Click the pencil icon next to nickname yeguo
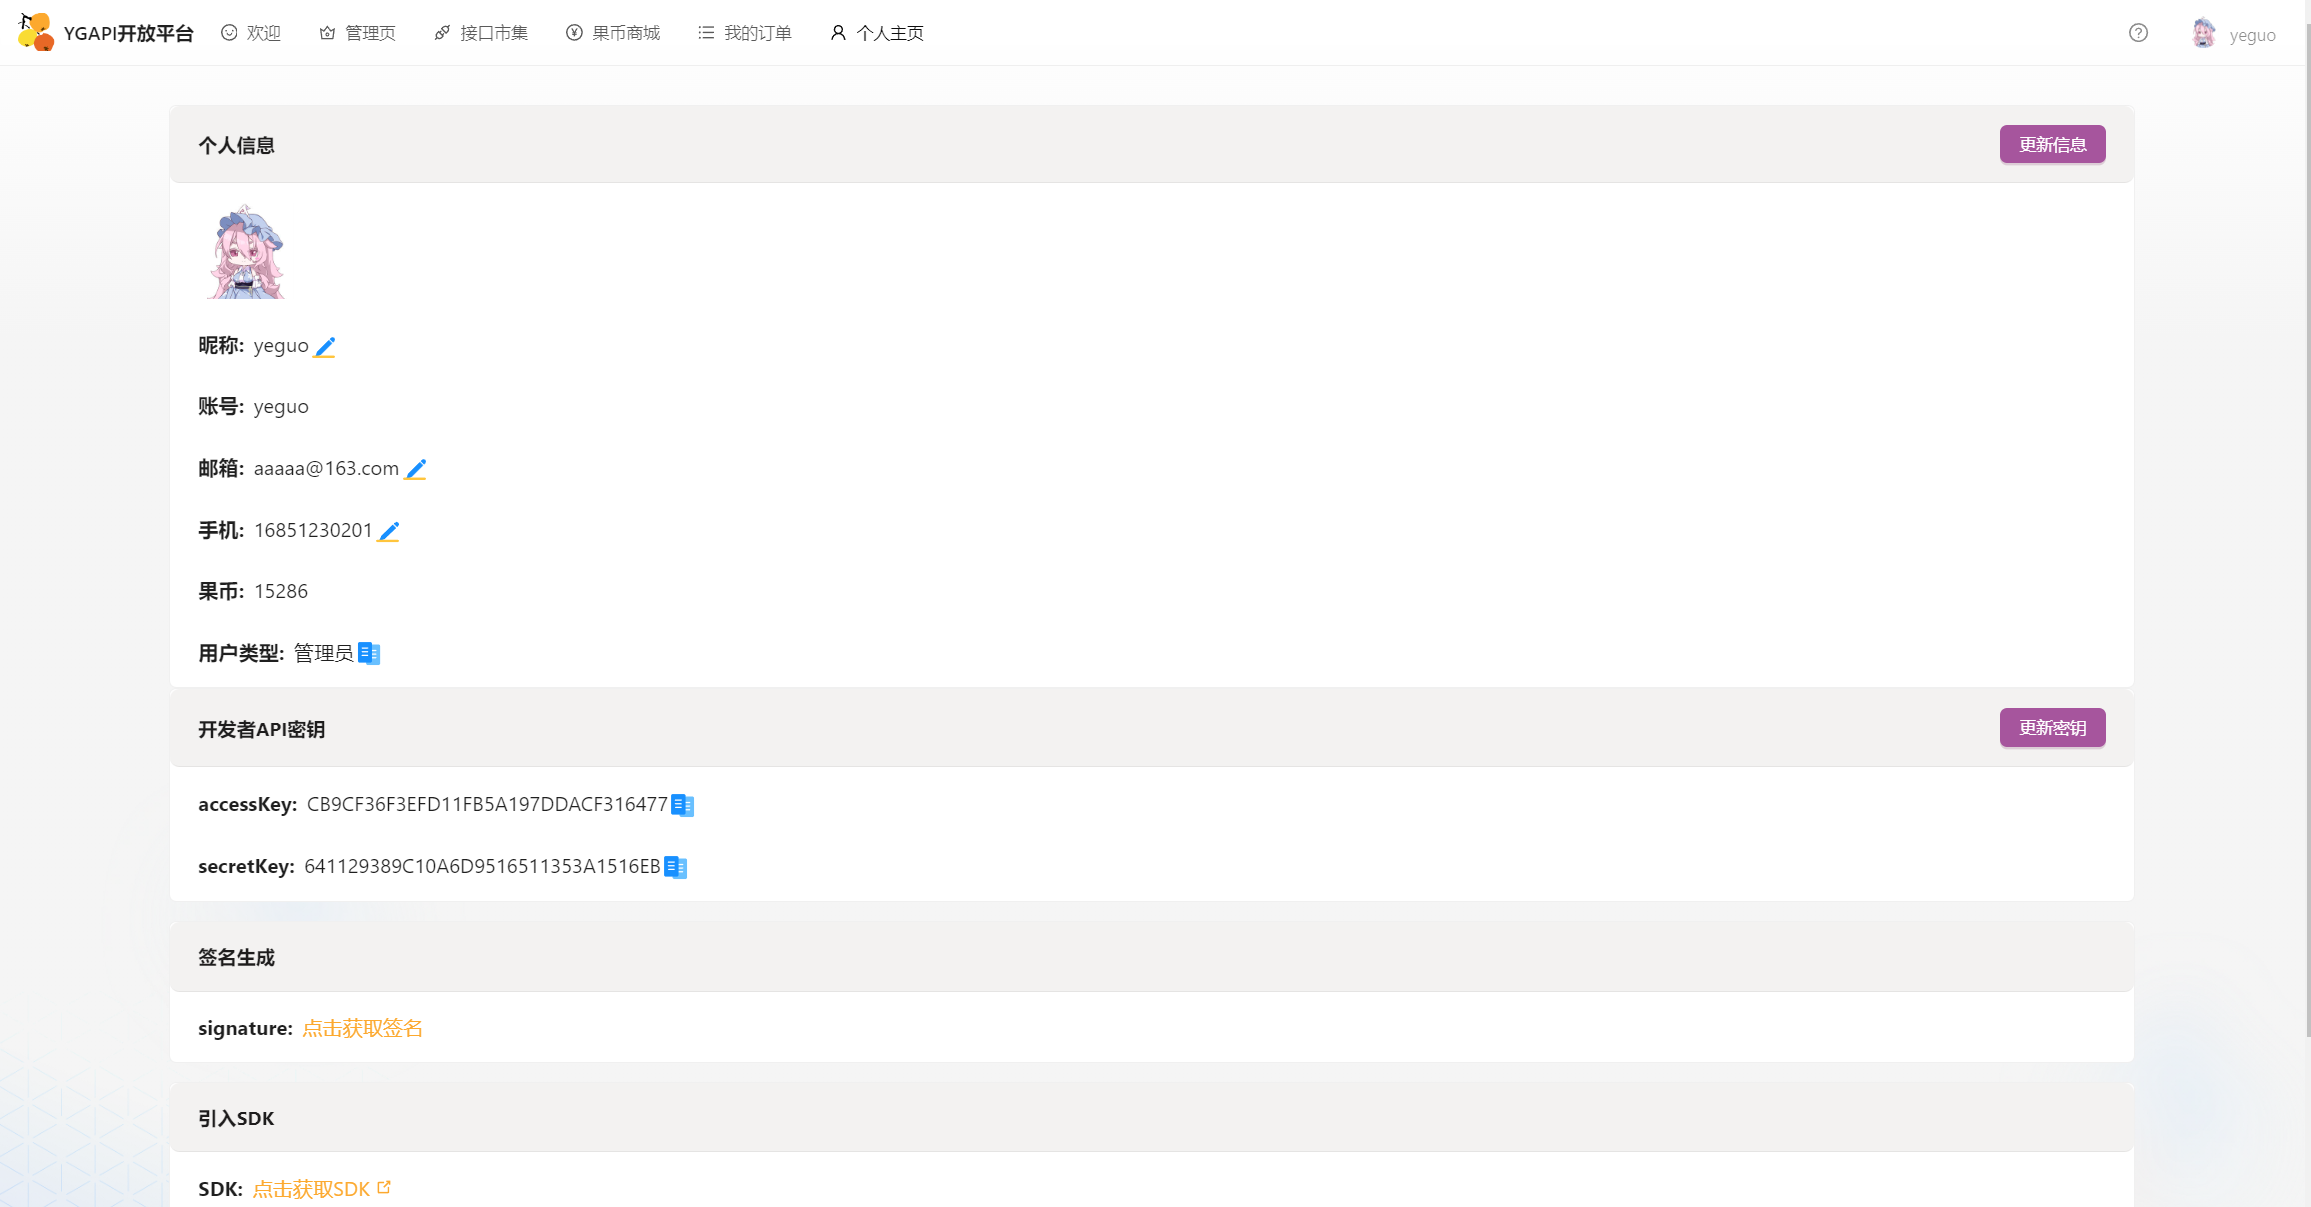 click(x=324, y=347)
